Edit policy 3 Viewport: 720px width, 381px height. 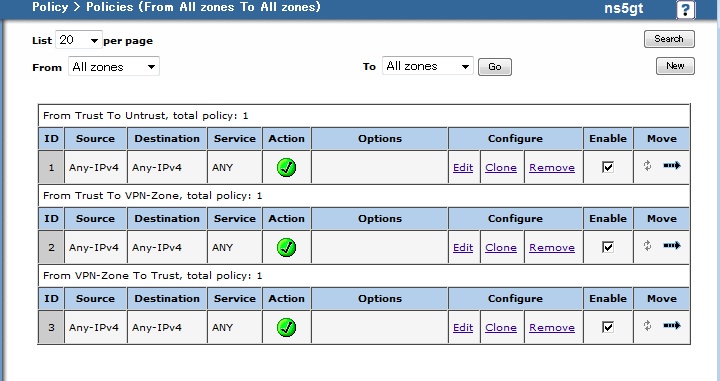(463, 327)
